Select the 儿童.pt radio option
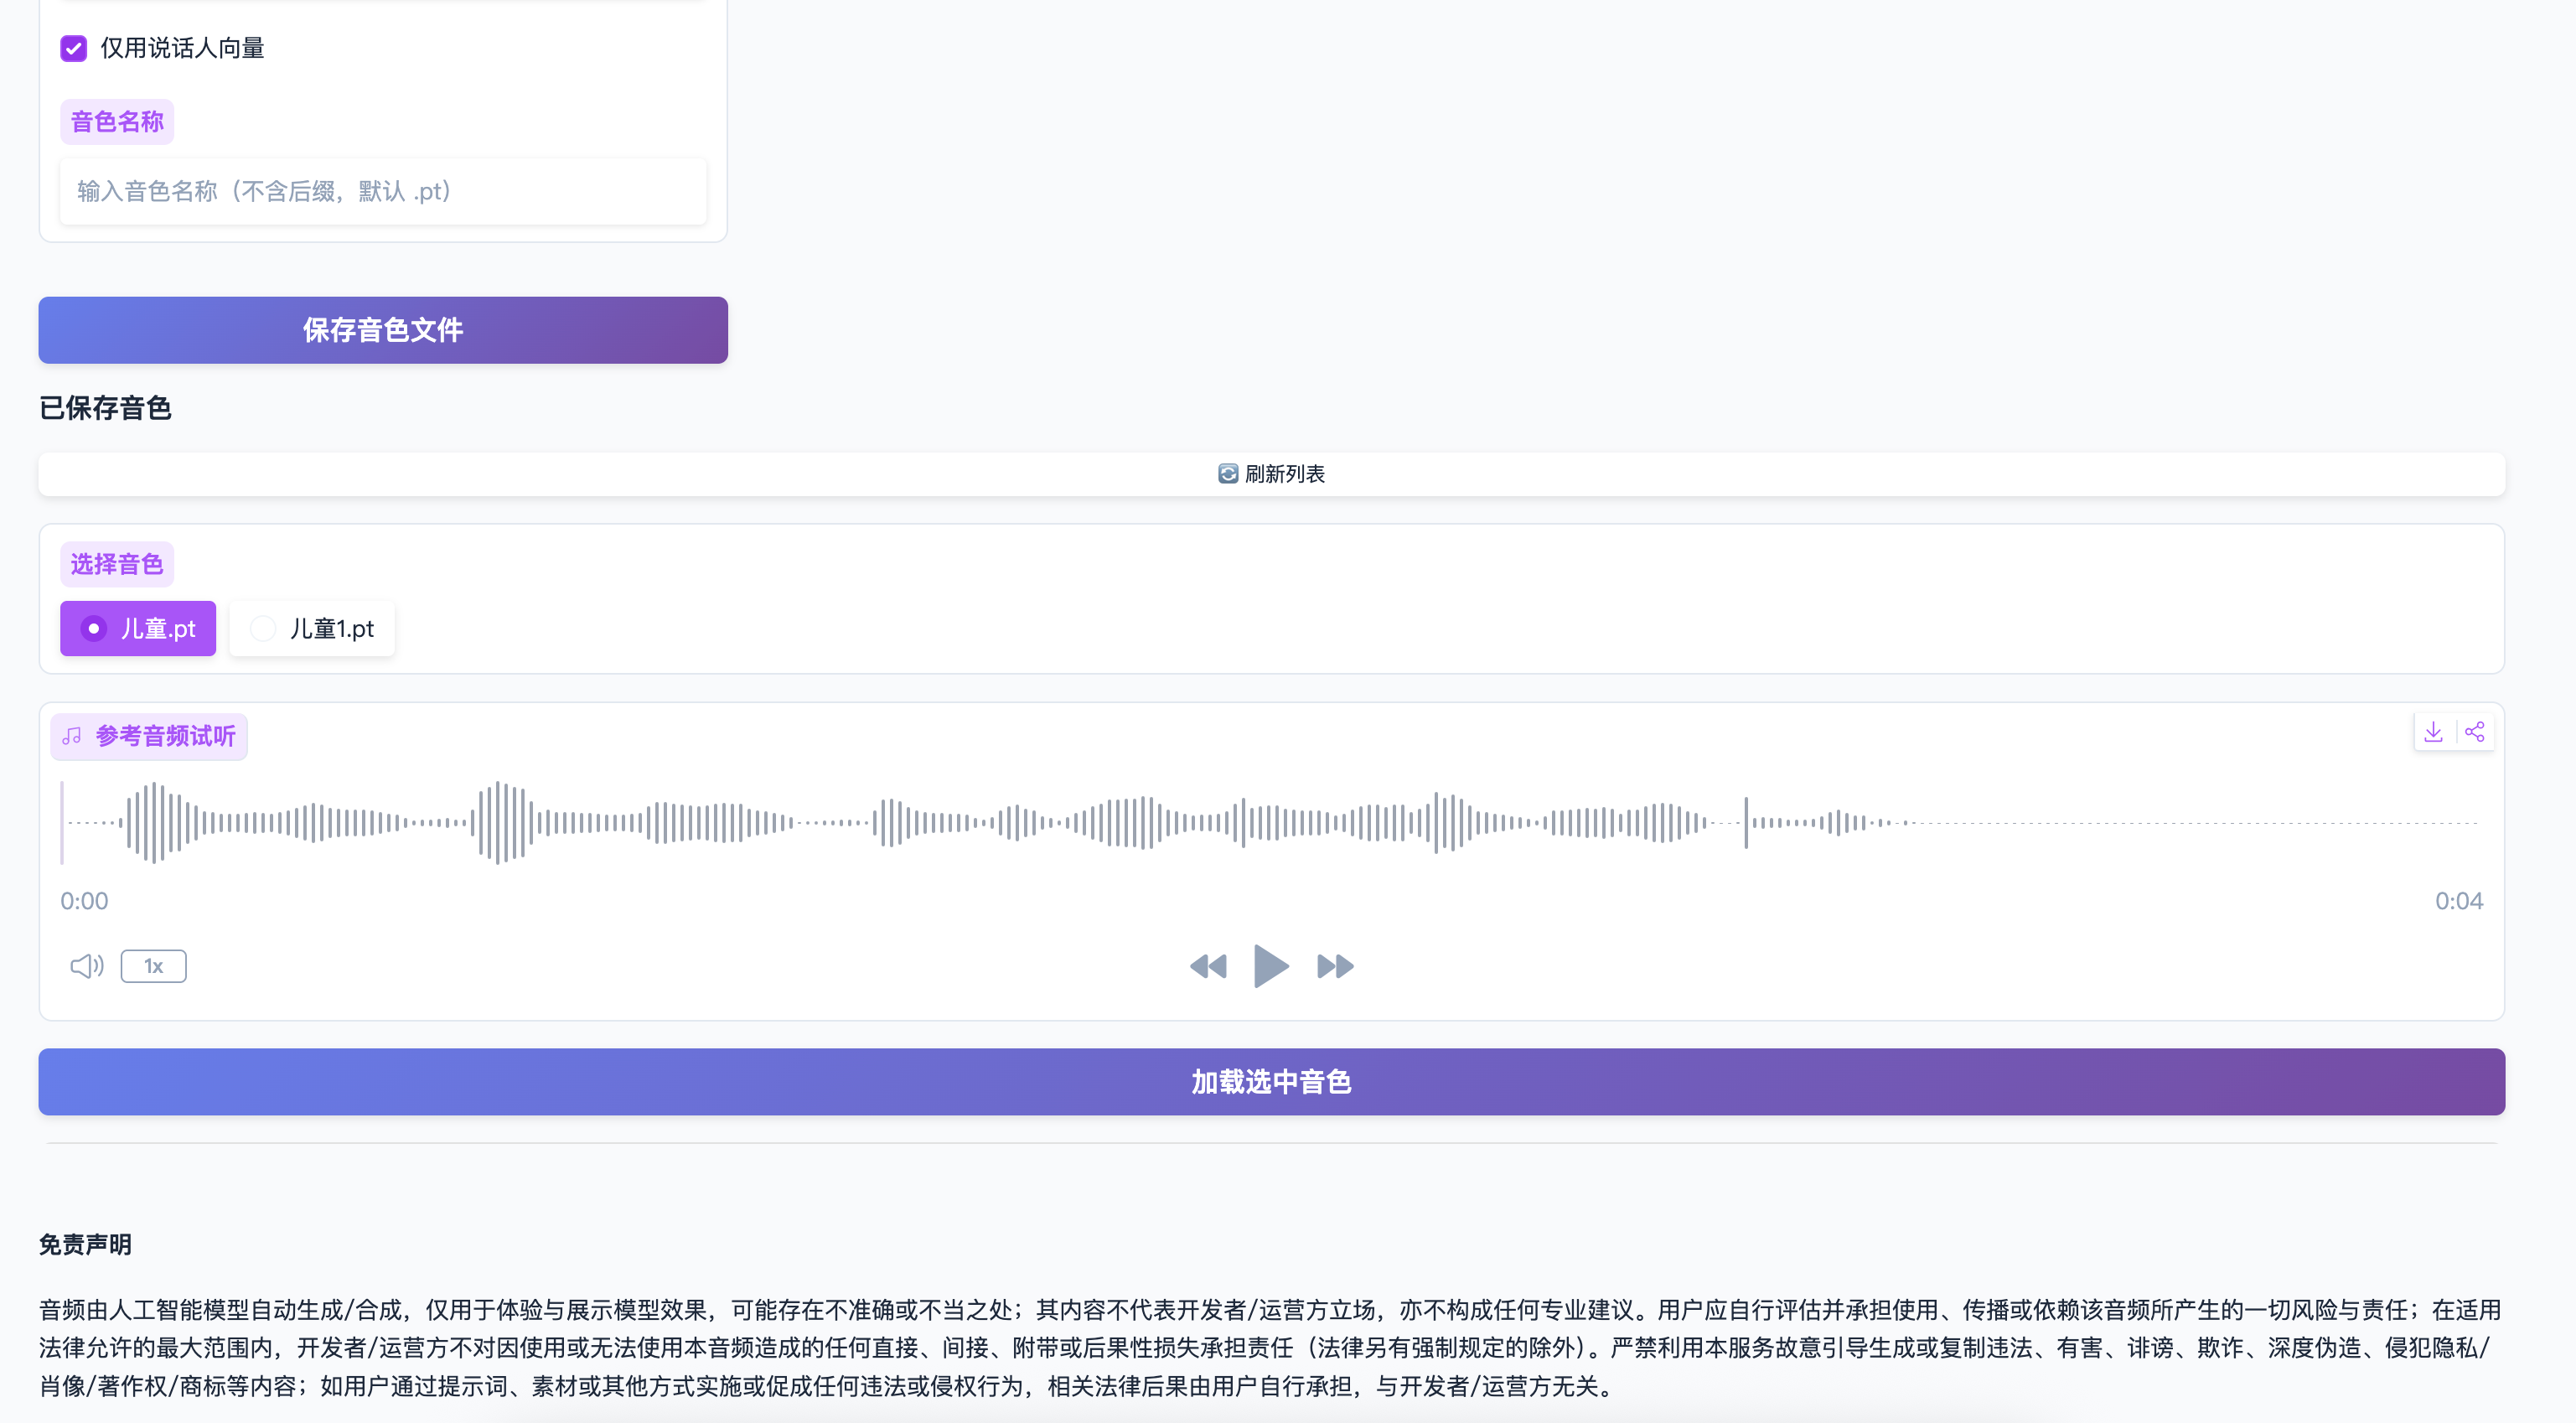 94,629
